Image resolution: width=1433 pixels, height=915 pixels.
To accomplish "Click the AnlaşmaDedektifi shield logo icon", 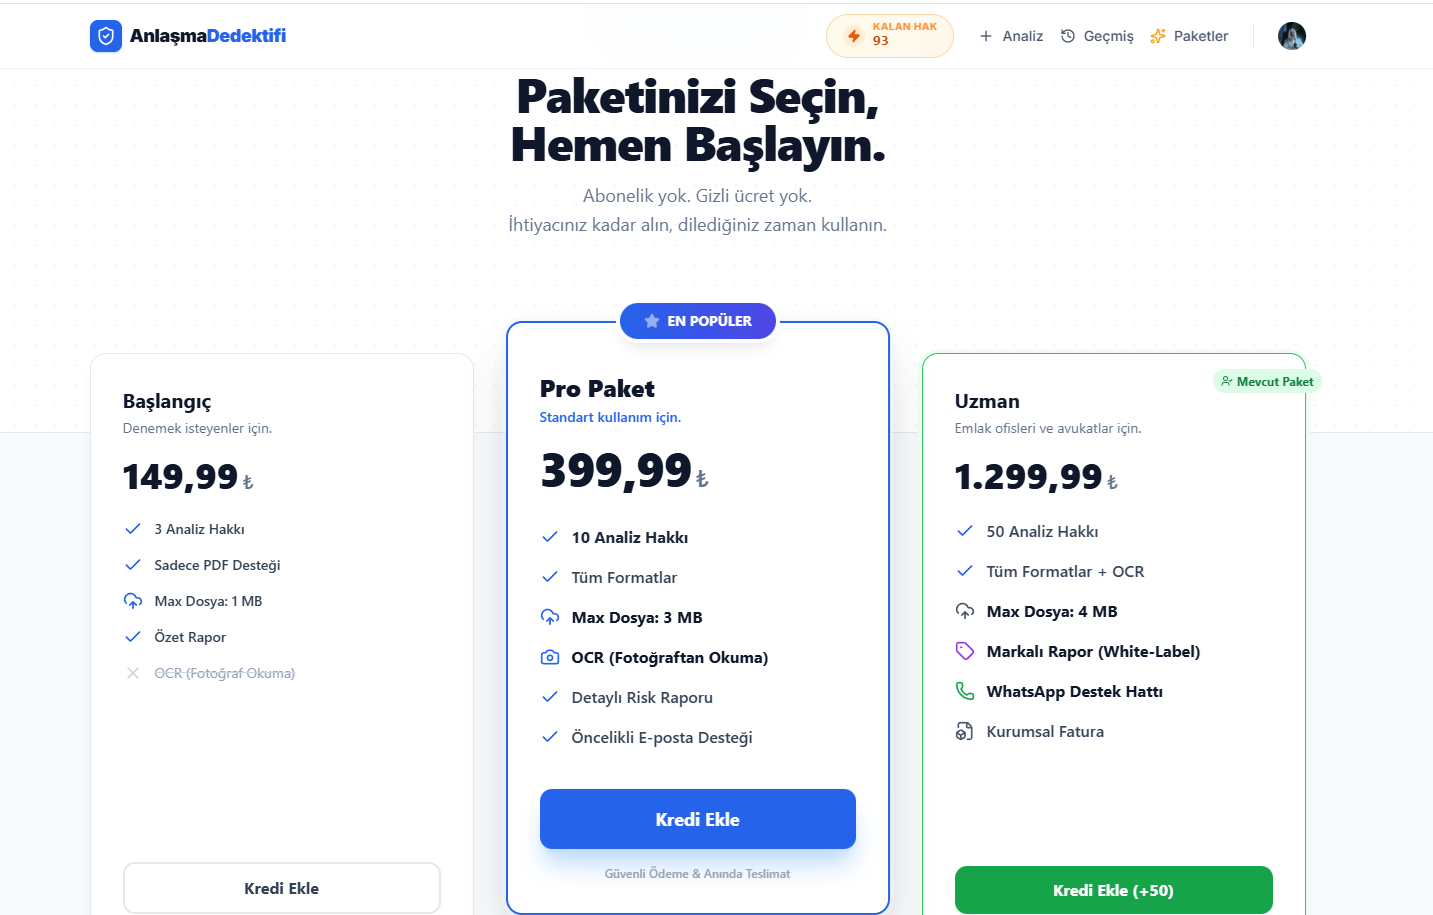I will click(x=106, y=36).
